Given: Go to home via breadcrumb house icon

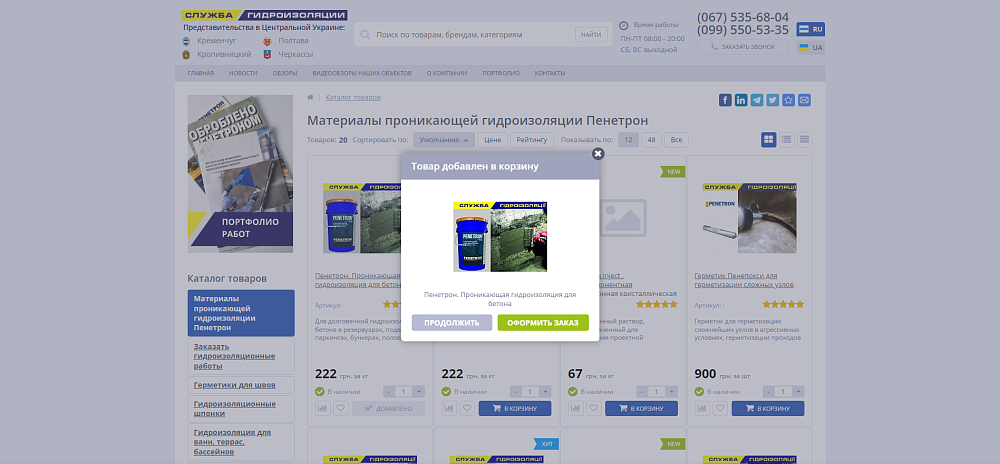Looking at the screenshot, I should pos(311,98).
